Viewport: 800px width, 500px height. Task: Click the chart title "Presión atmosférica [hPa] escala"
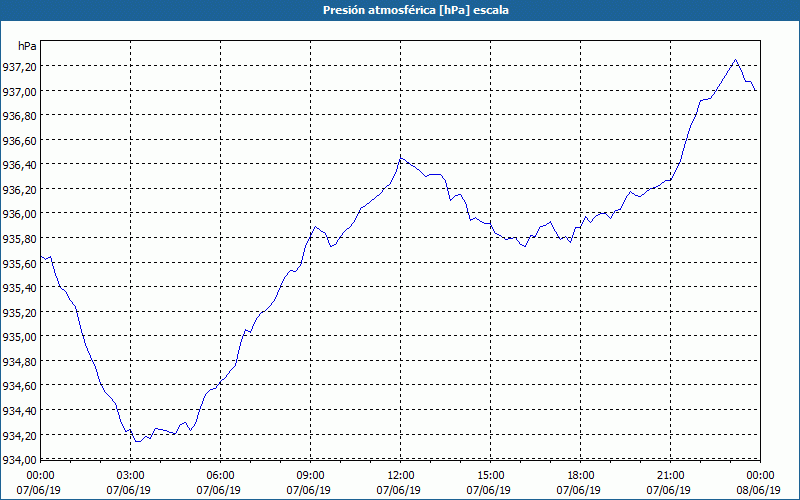tap(416, 10)
